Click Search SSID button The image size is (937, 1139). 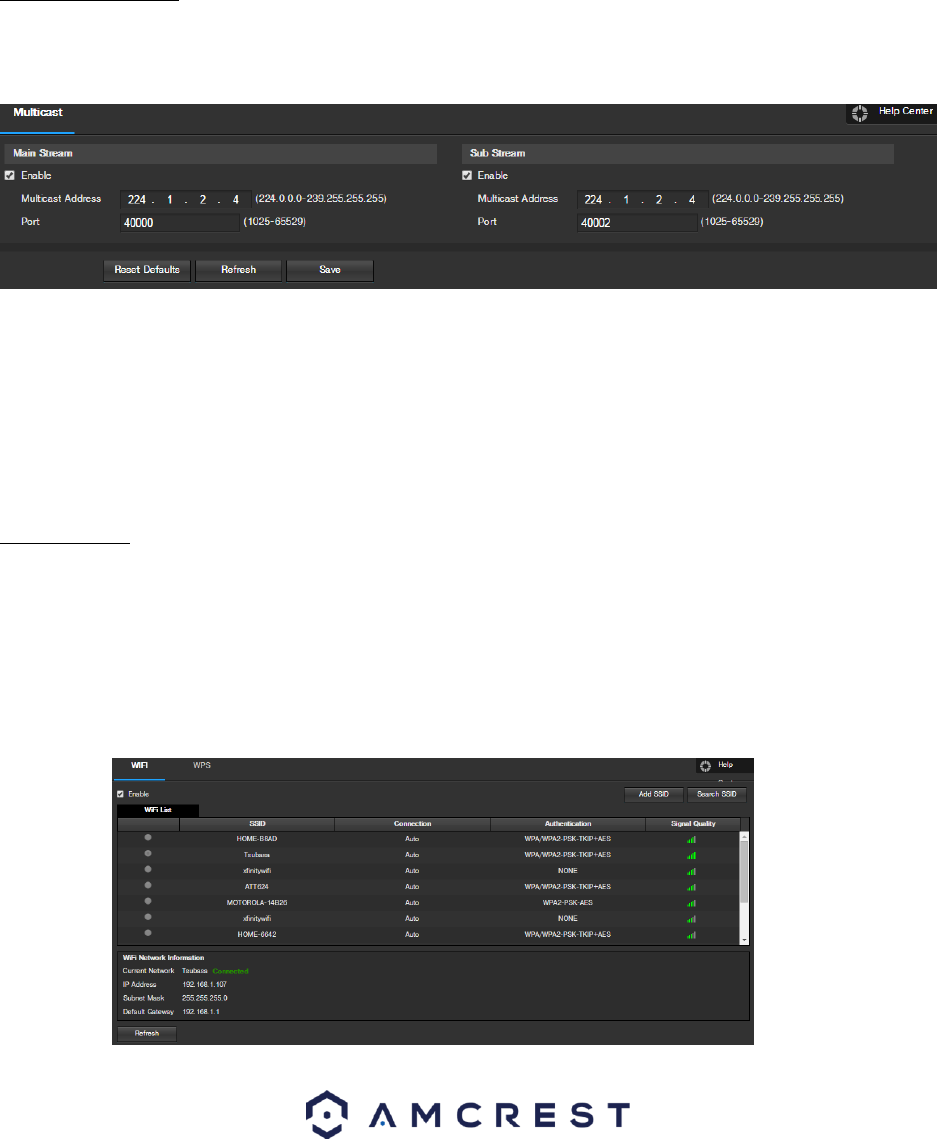[x=716, y=794]
